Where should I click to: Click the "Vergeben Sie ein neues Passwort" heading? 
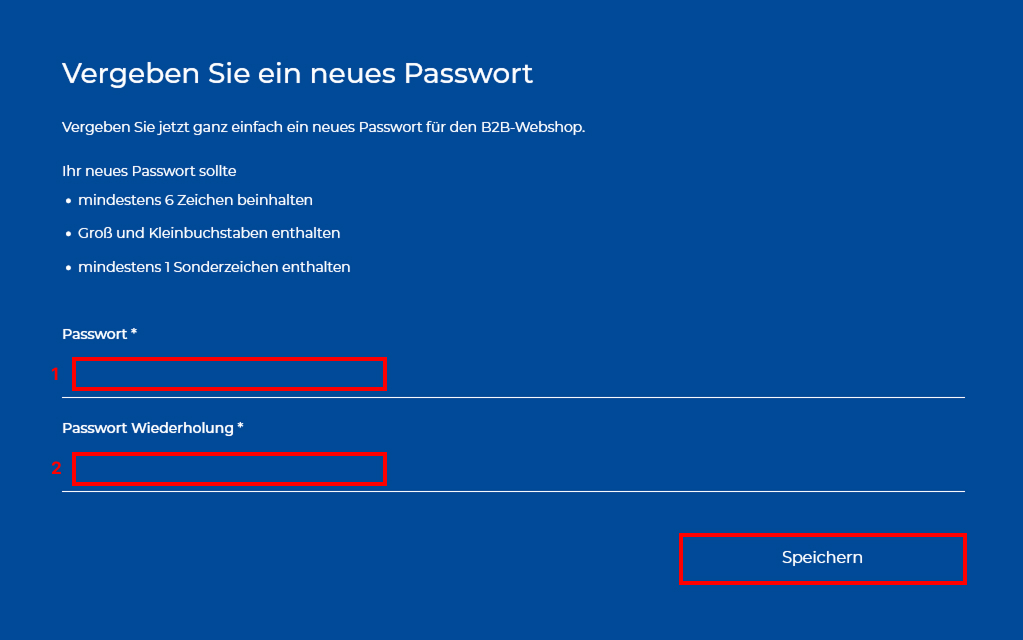click(297, 73)
